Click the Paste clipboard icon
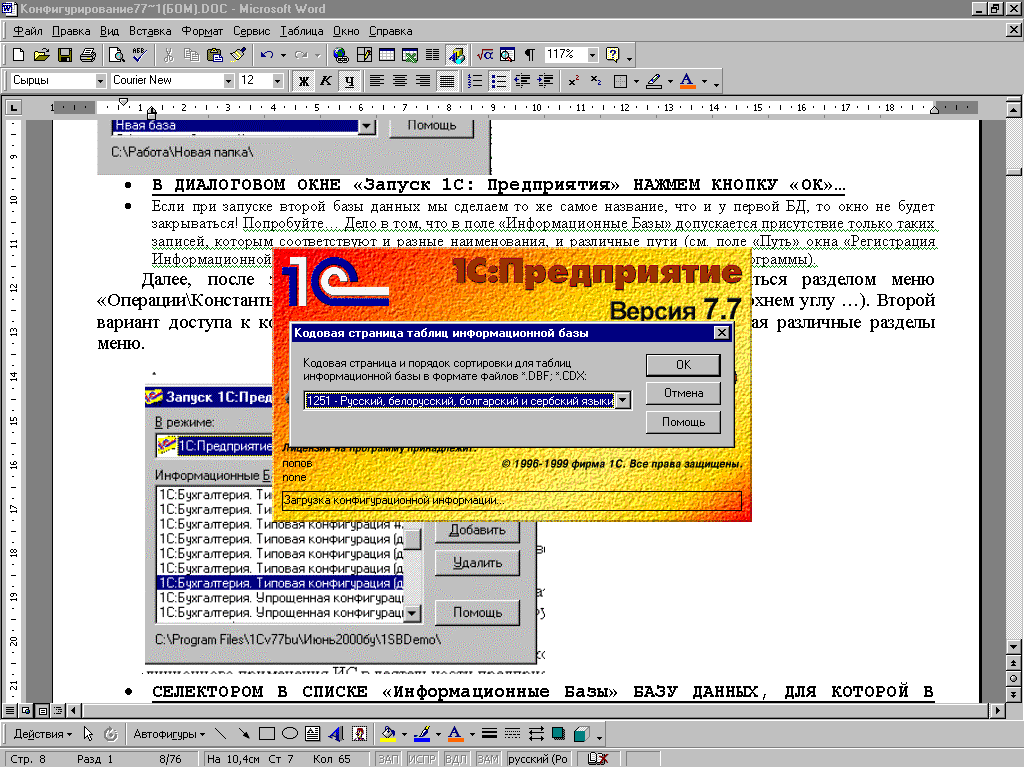The height and width of the screenshot is (768, 1024). click(x=214, y=55)
